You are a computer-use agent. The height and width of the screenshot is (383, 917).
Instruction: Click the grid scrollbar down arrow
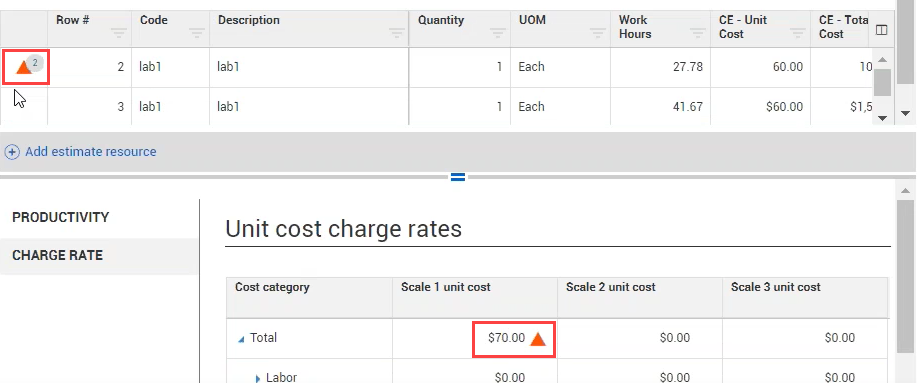[882, 118]
